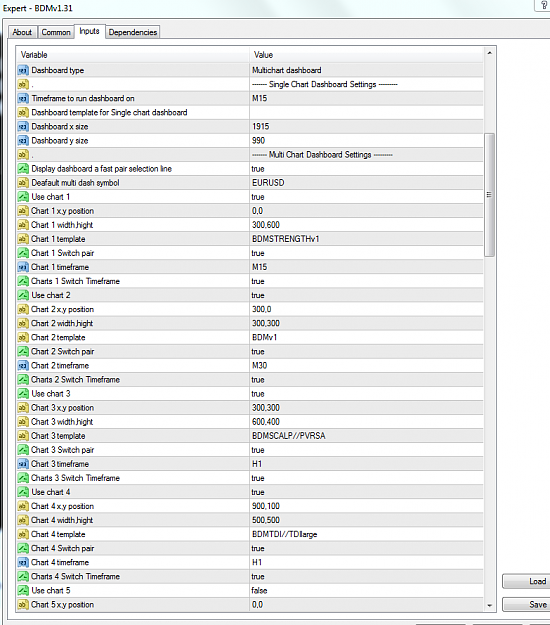Select the 300,0 Chart 2 position value
This screenshot has width=550, height=625.
261,309
